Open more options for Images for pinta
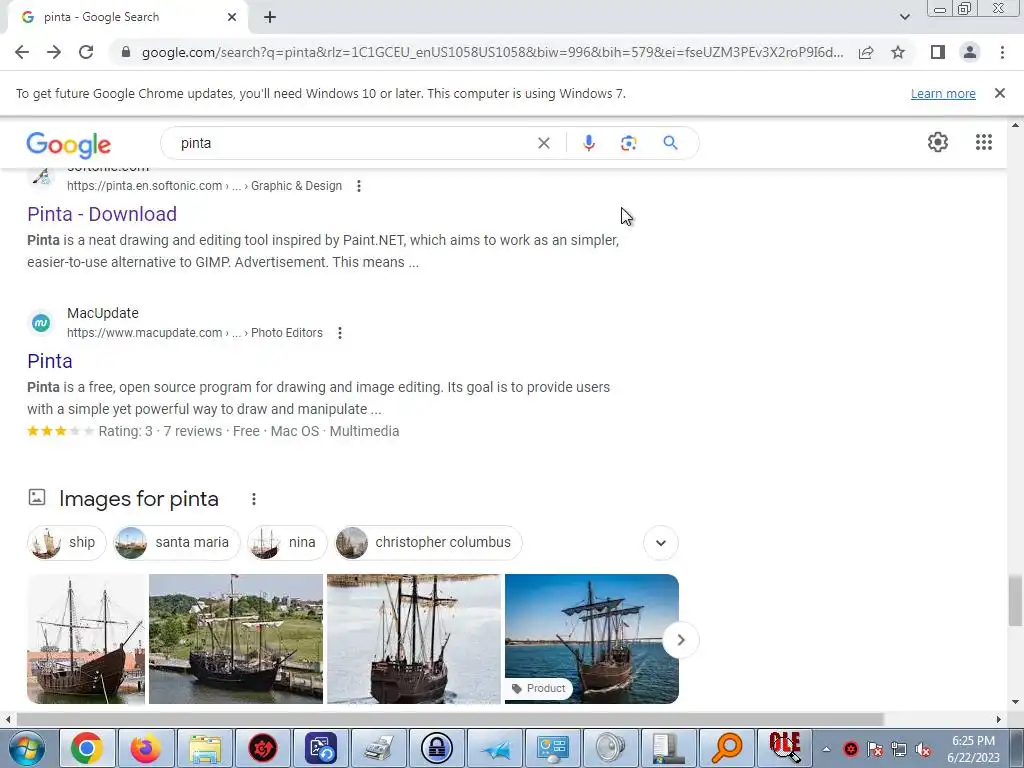 pyautogui.click(x=253, y=500)
